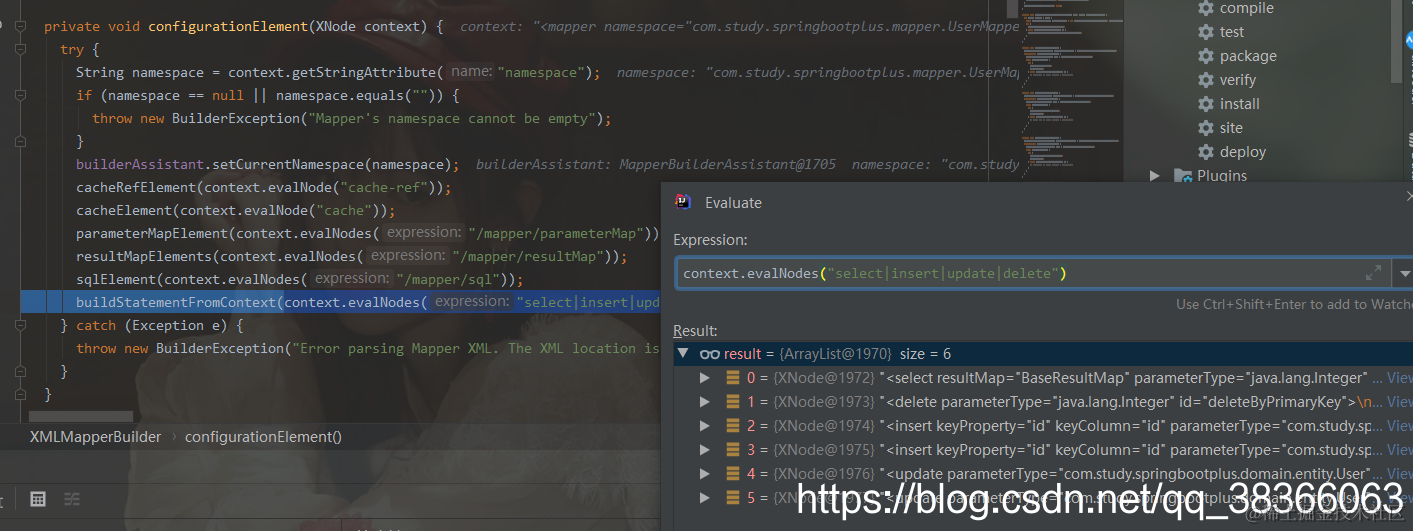The height and width of the screenshot is (531, 1413).
Task: Expand result item 1 XNode@1973
Action: (705, 402)
